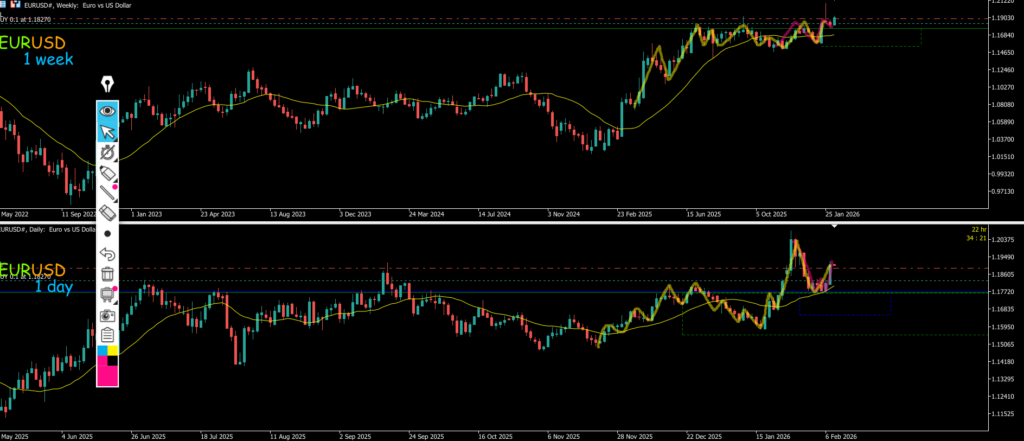Toggle the crossed-out pen tool

coord(108,152)
